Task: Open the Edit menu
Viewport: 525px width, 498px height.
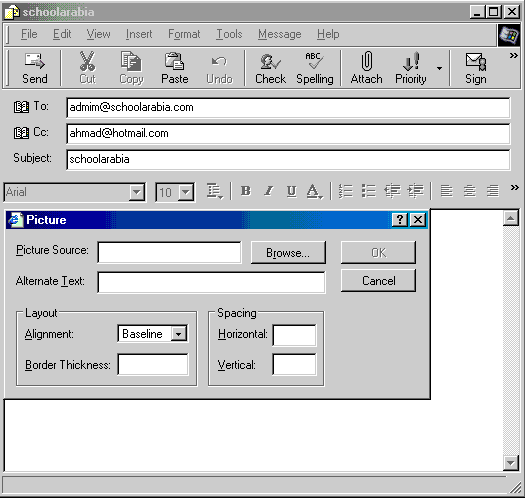Action: click(62, 34)
